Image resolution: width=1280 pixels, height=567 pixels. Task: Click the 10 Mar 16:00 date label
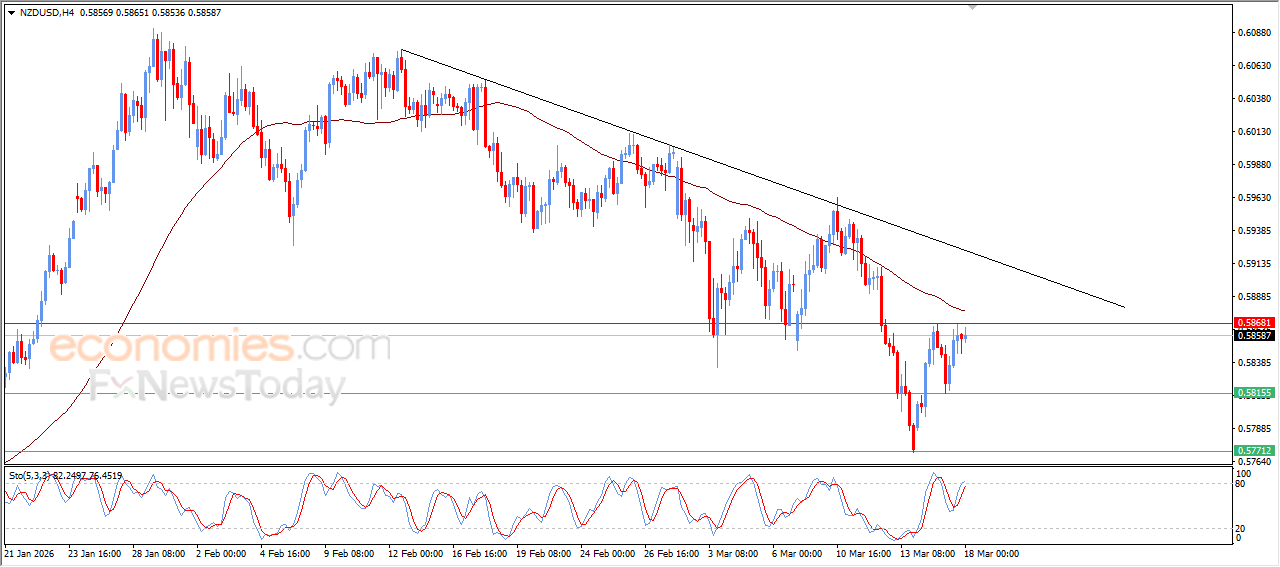pyautogui.click(x=863, y=553)
